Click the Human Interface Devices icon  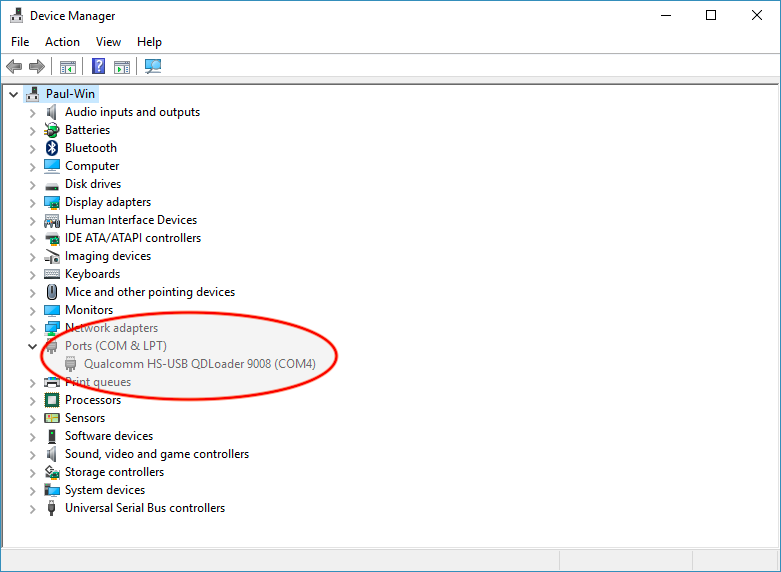tap(52, 220)
